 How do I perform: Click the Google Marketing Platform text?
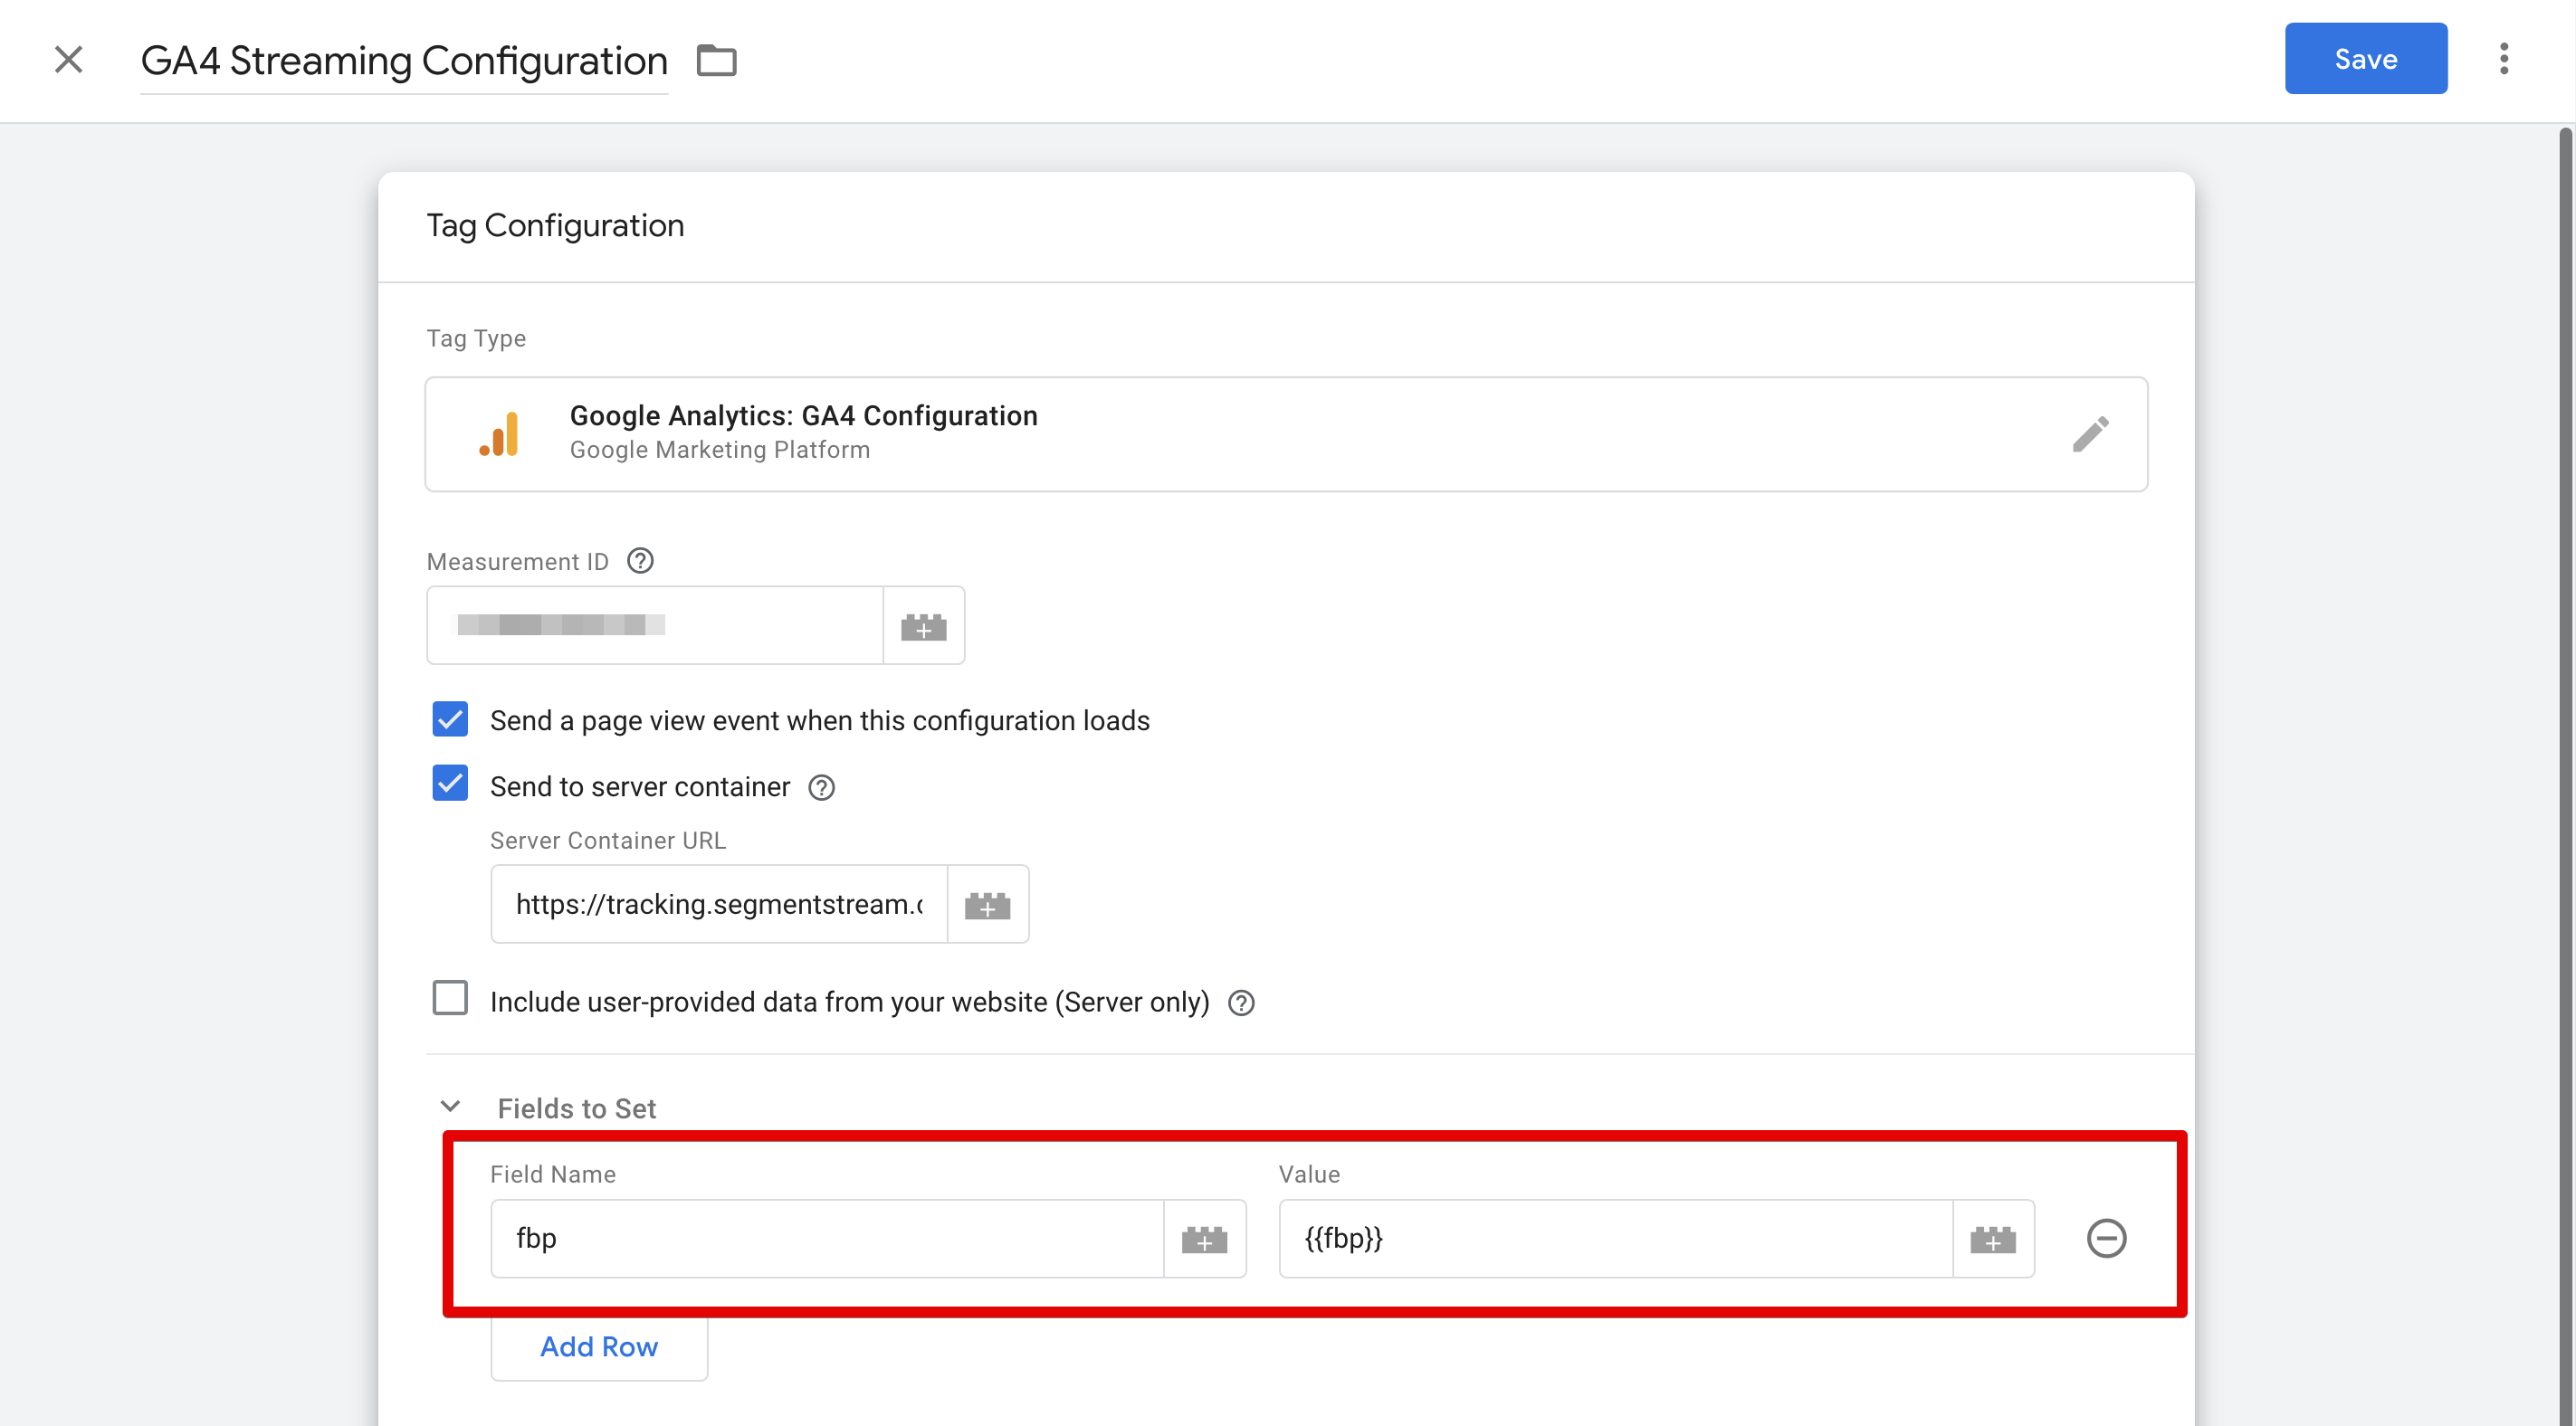[x=720, y=450]
